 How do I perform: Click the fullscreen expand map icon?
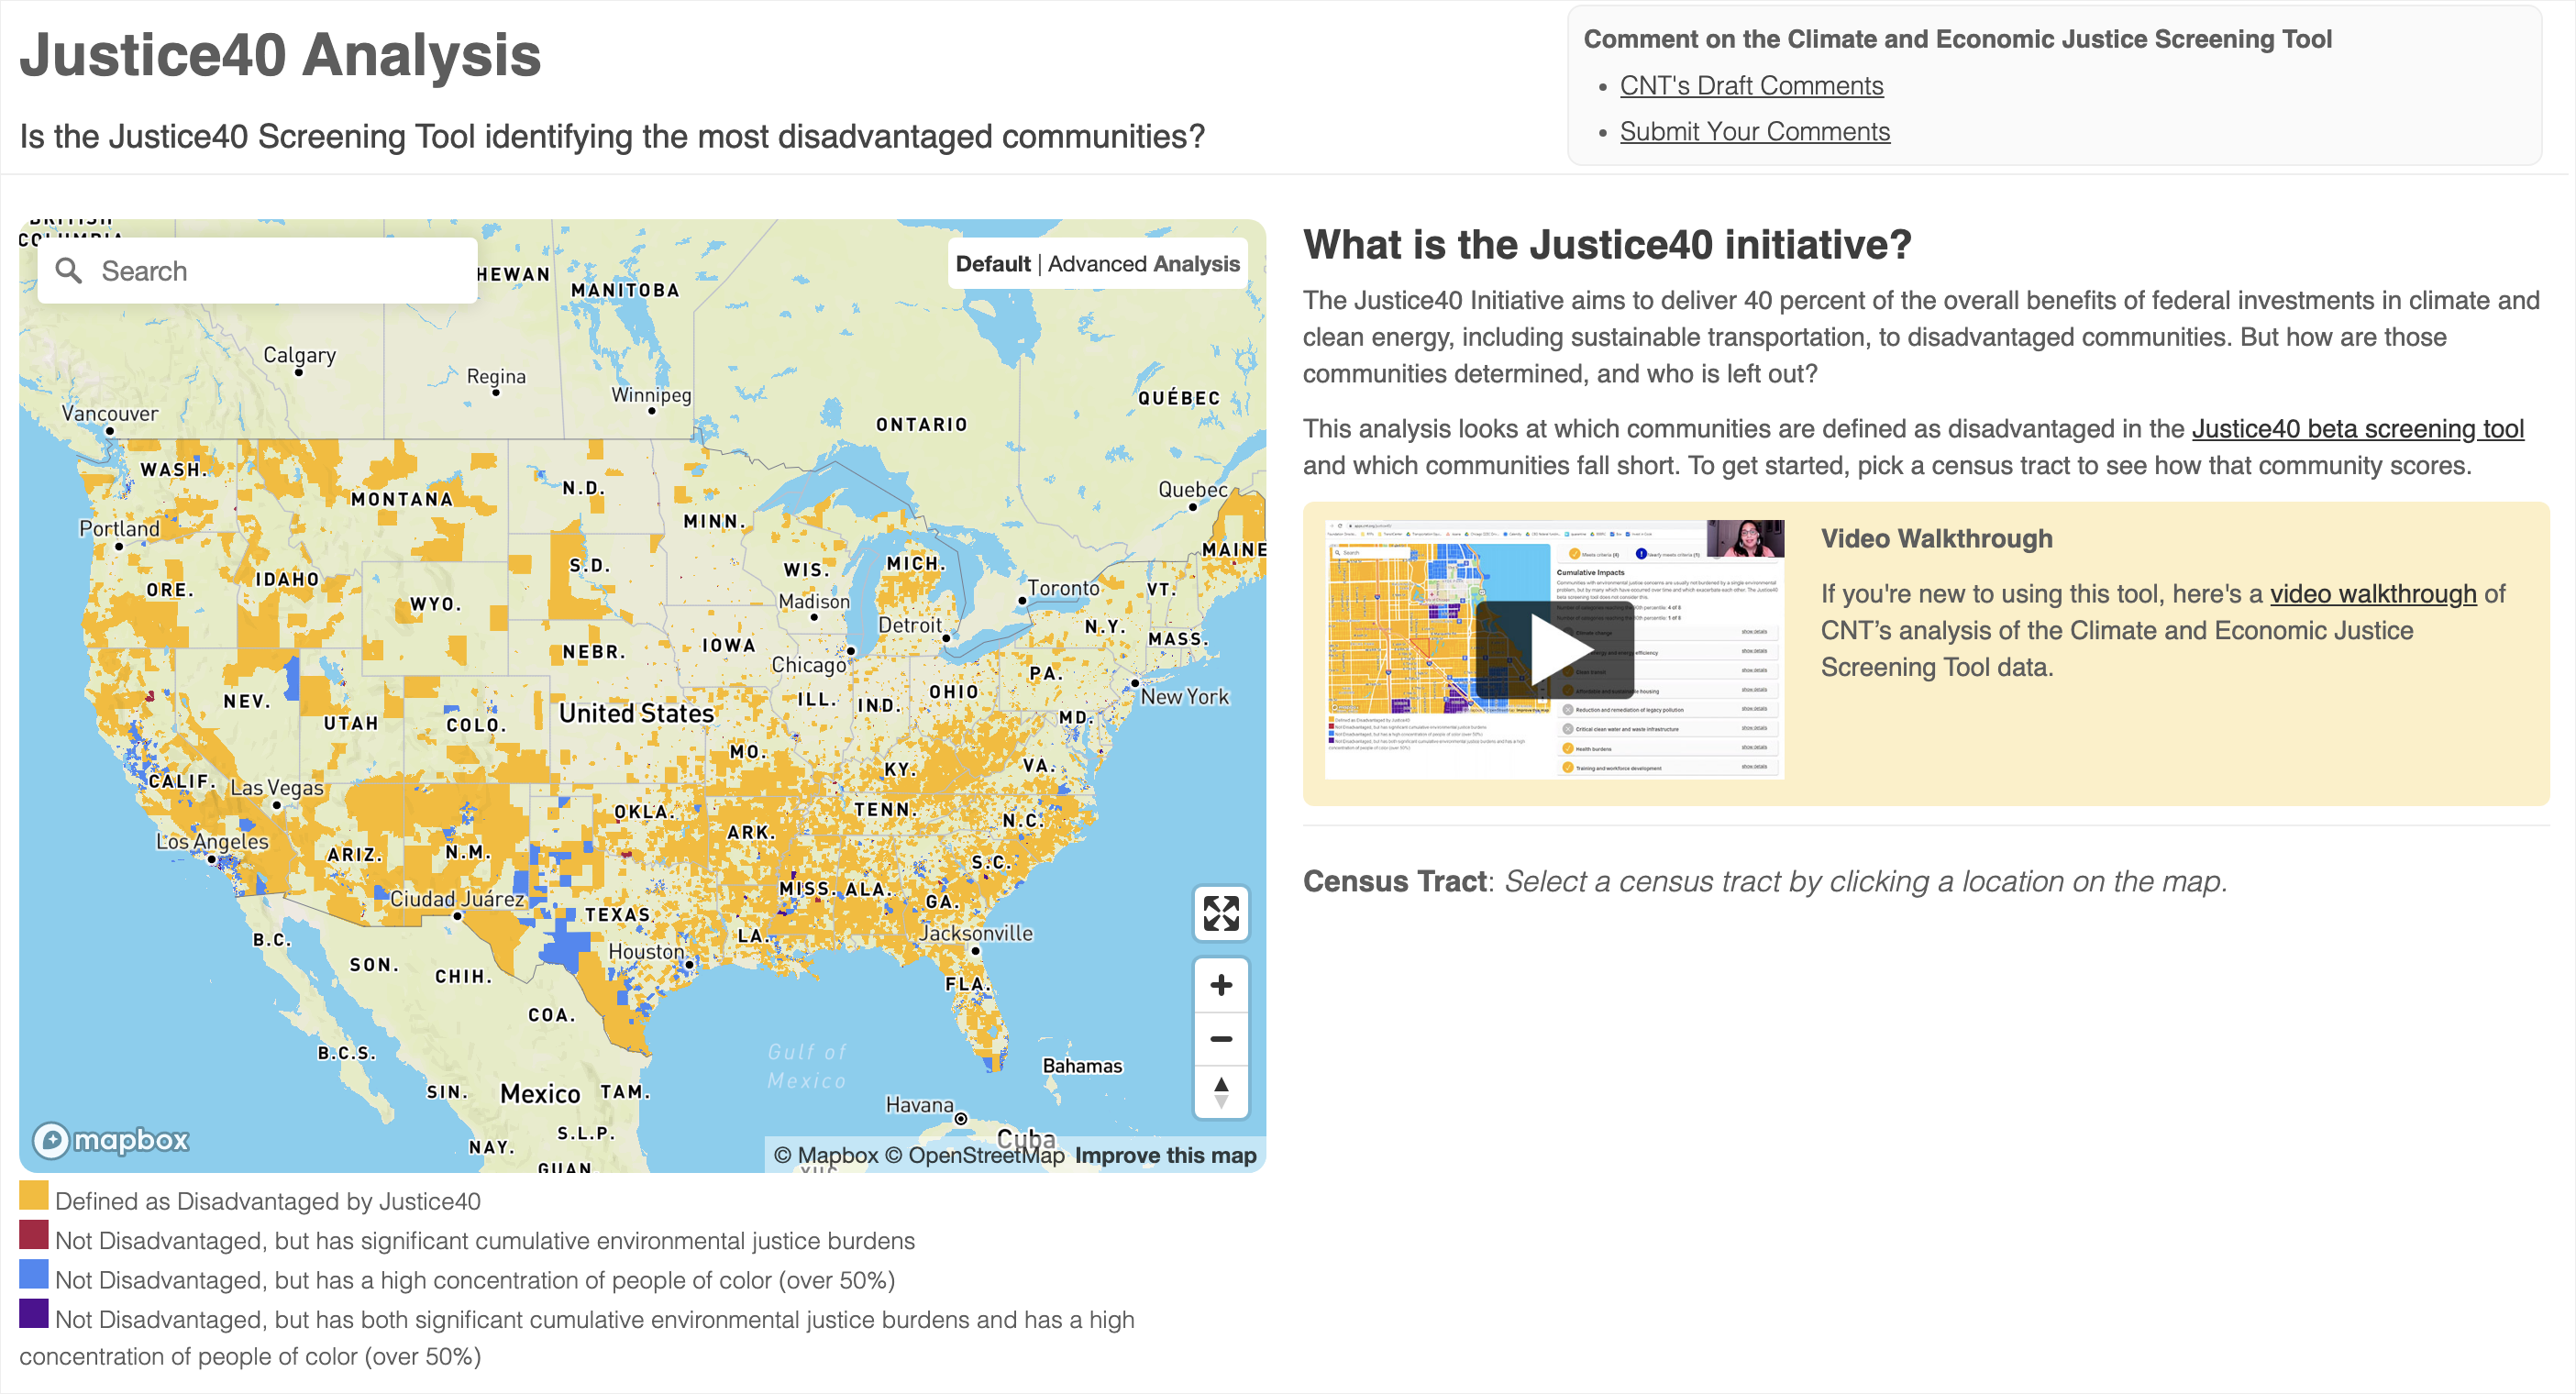1221,912
